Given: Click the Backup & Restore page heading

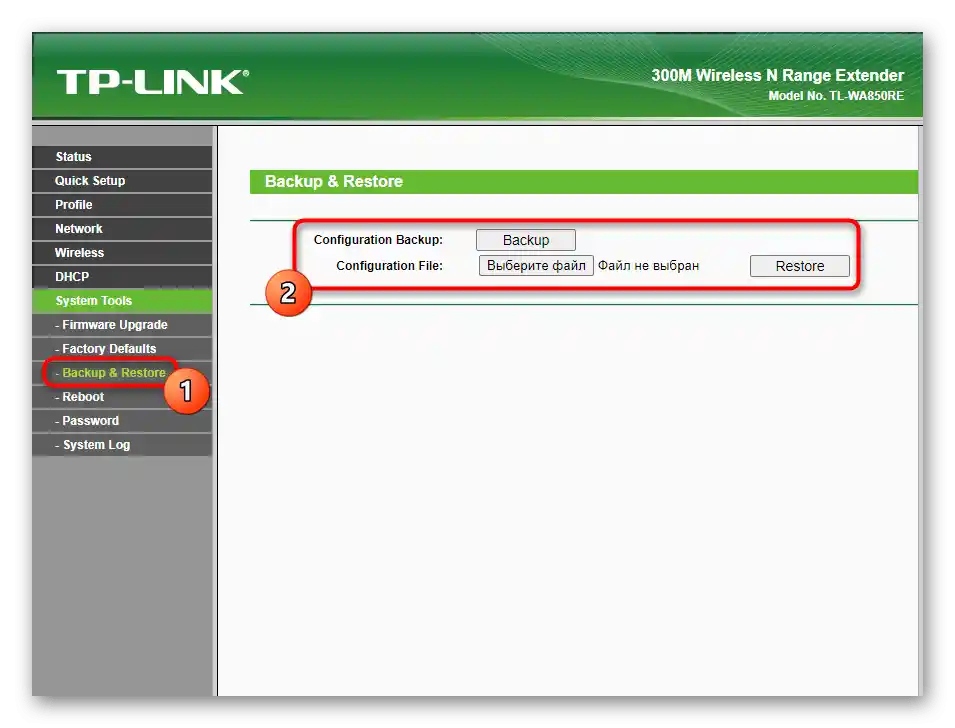Looking at the screenshot, I should tap(334, 182).
